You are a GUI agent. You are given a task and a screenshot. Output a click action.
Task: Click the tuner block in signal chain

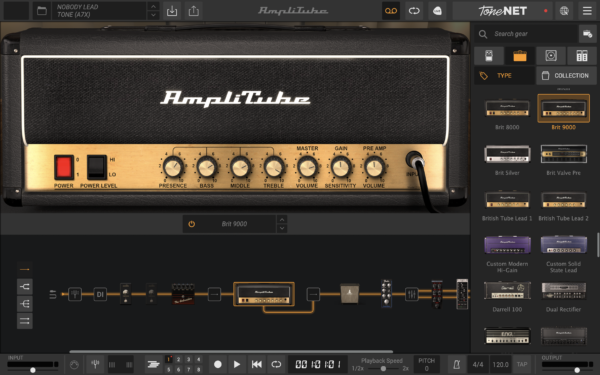[75, 294]
